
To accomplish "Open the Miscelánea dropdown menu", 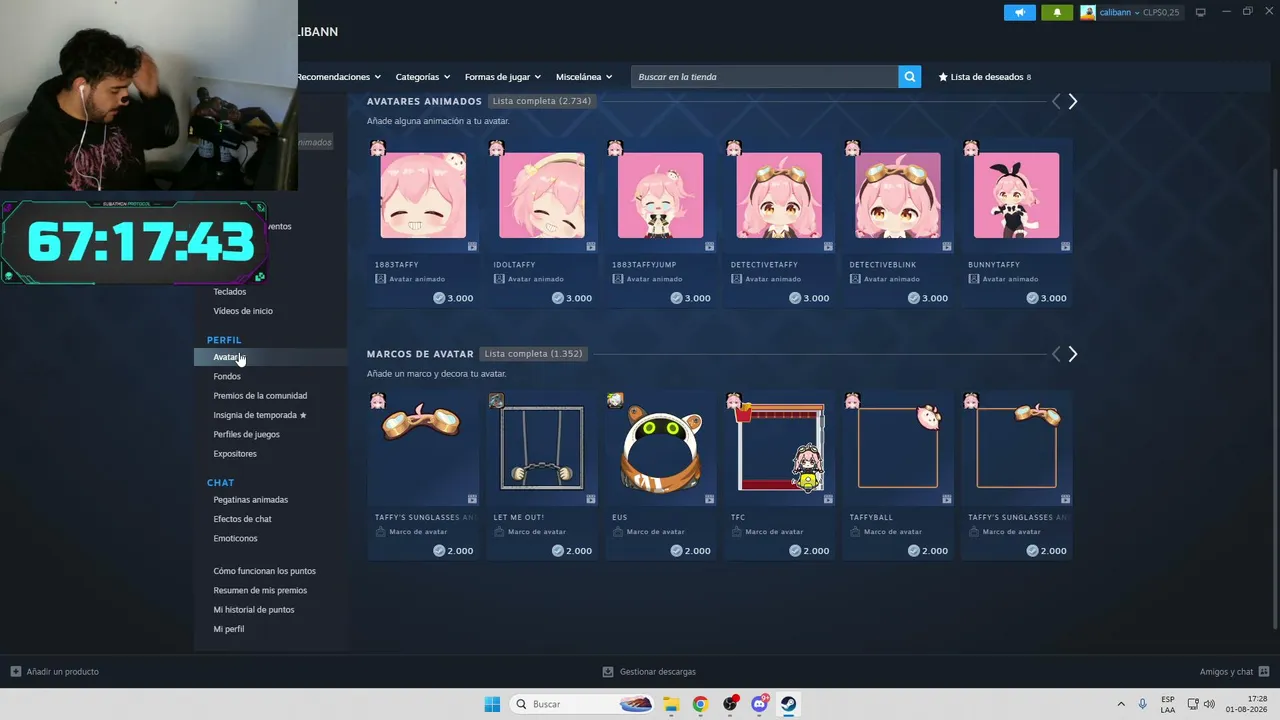I will point(584,77).
